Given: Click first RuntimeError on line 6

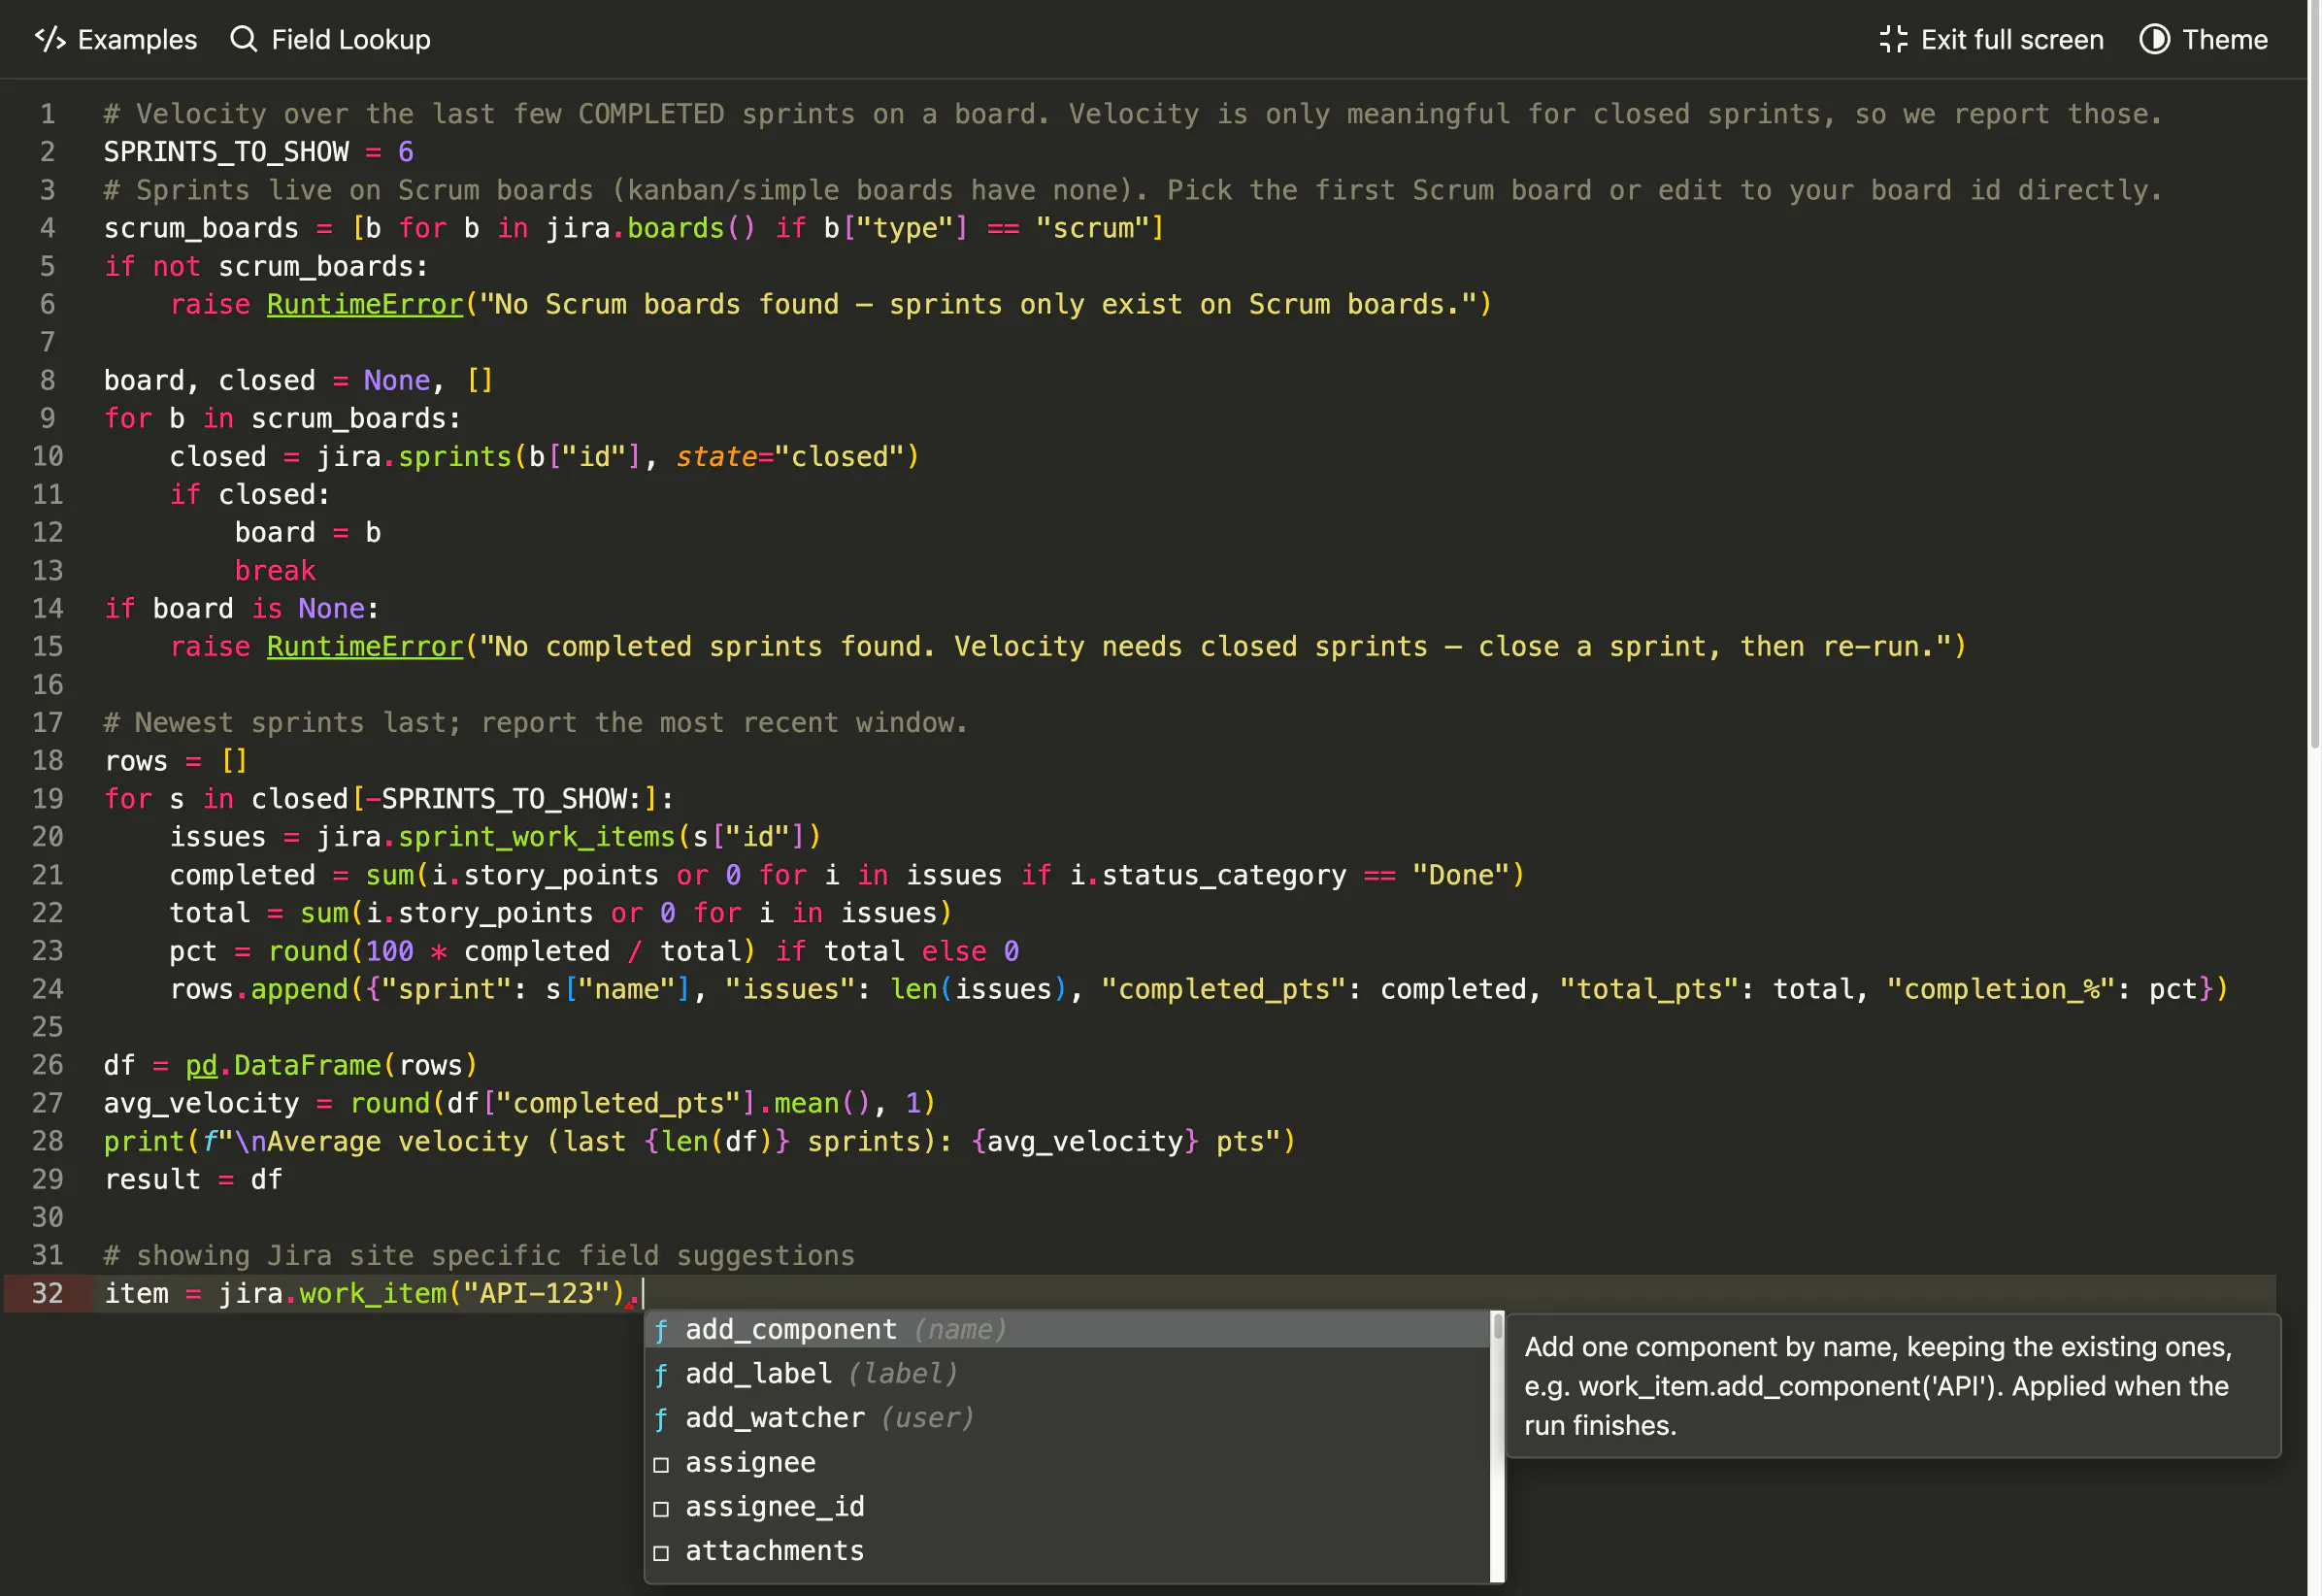Looking at the screenshot, I should [365, 304].
